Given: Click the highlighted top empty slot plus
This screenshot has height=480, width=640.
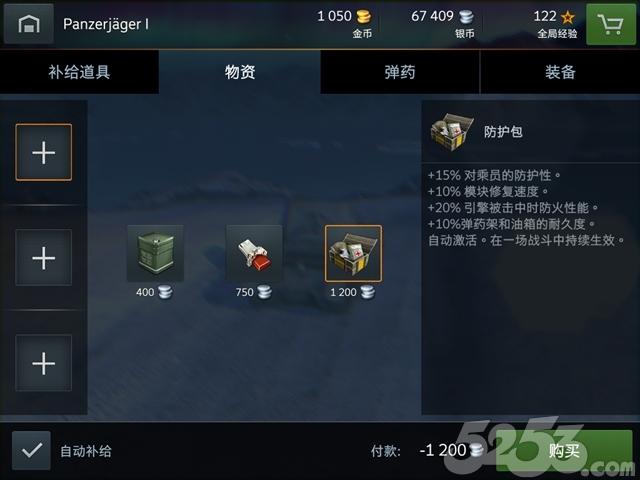Looking at the screenshot, I should [44, 152].
